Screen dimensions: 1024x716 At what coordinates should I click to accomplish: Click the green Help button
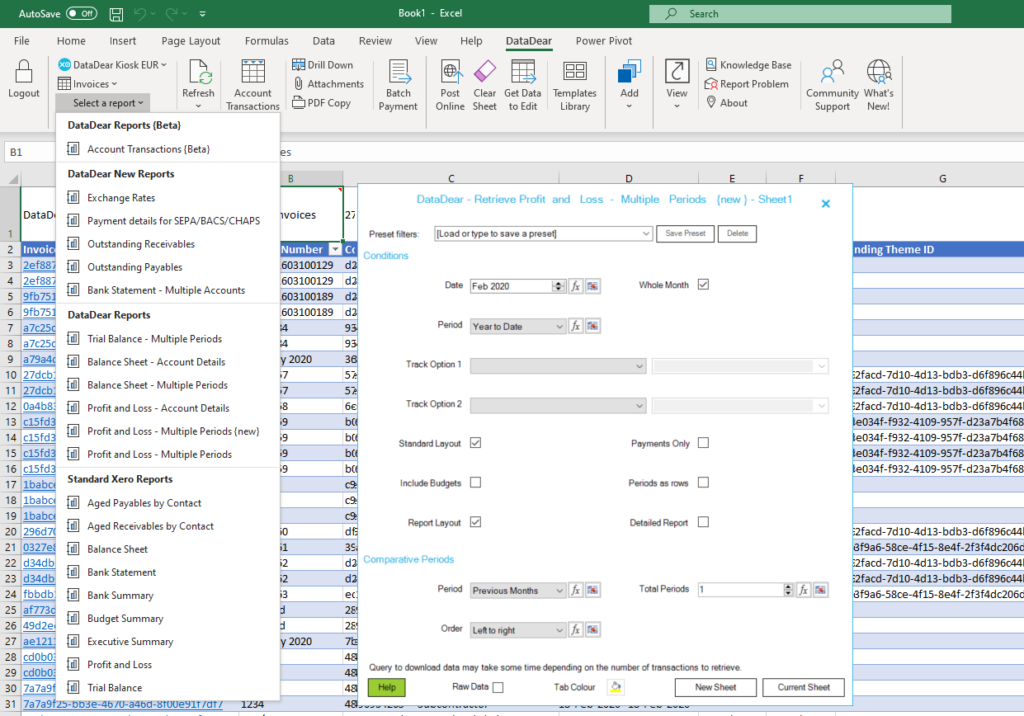coord(387,687)
